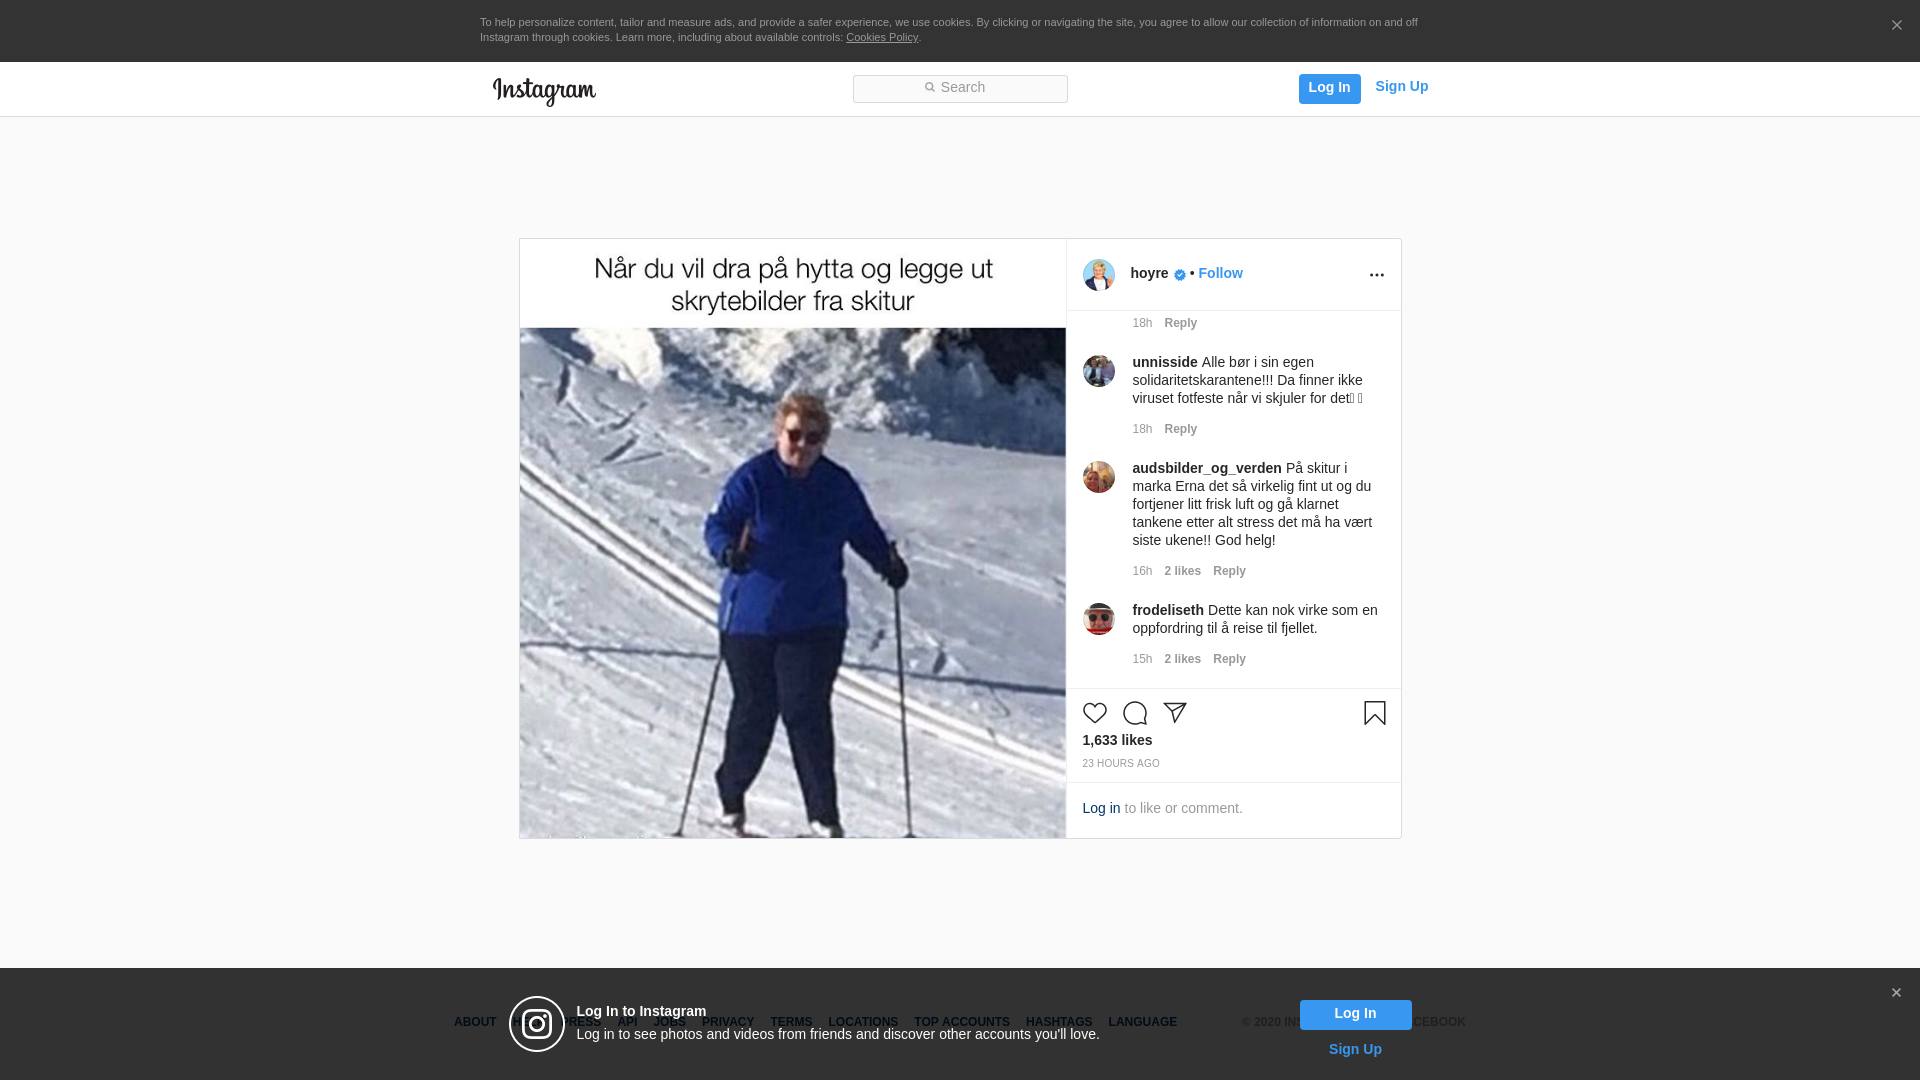The image size is (1920, 1080).
Task: Open the ABOUT footer link
Action: point(474,1023)
